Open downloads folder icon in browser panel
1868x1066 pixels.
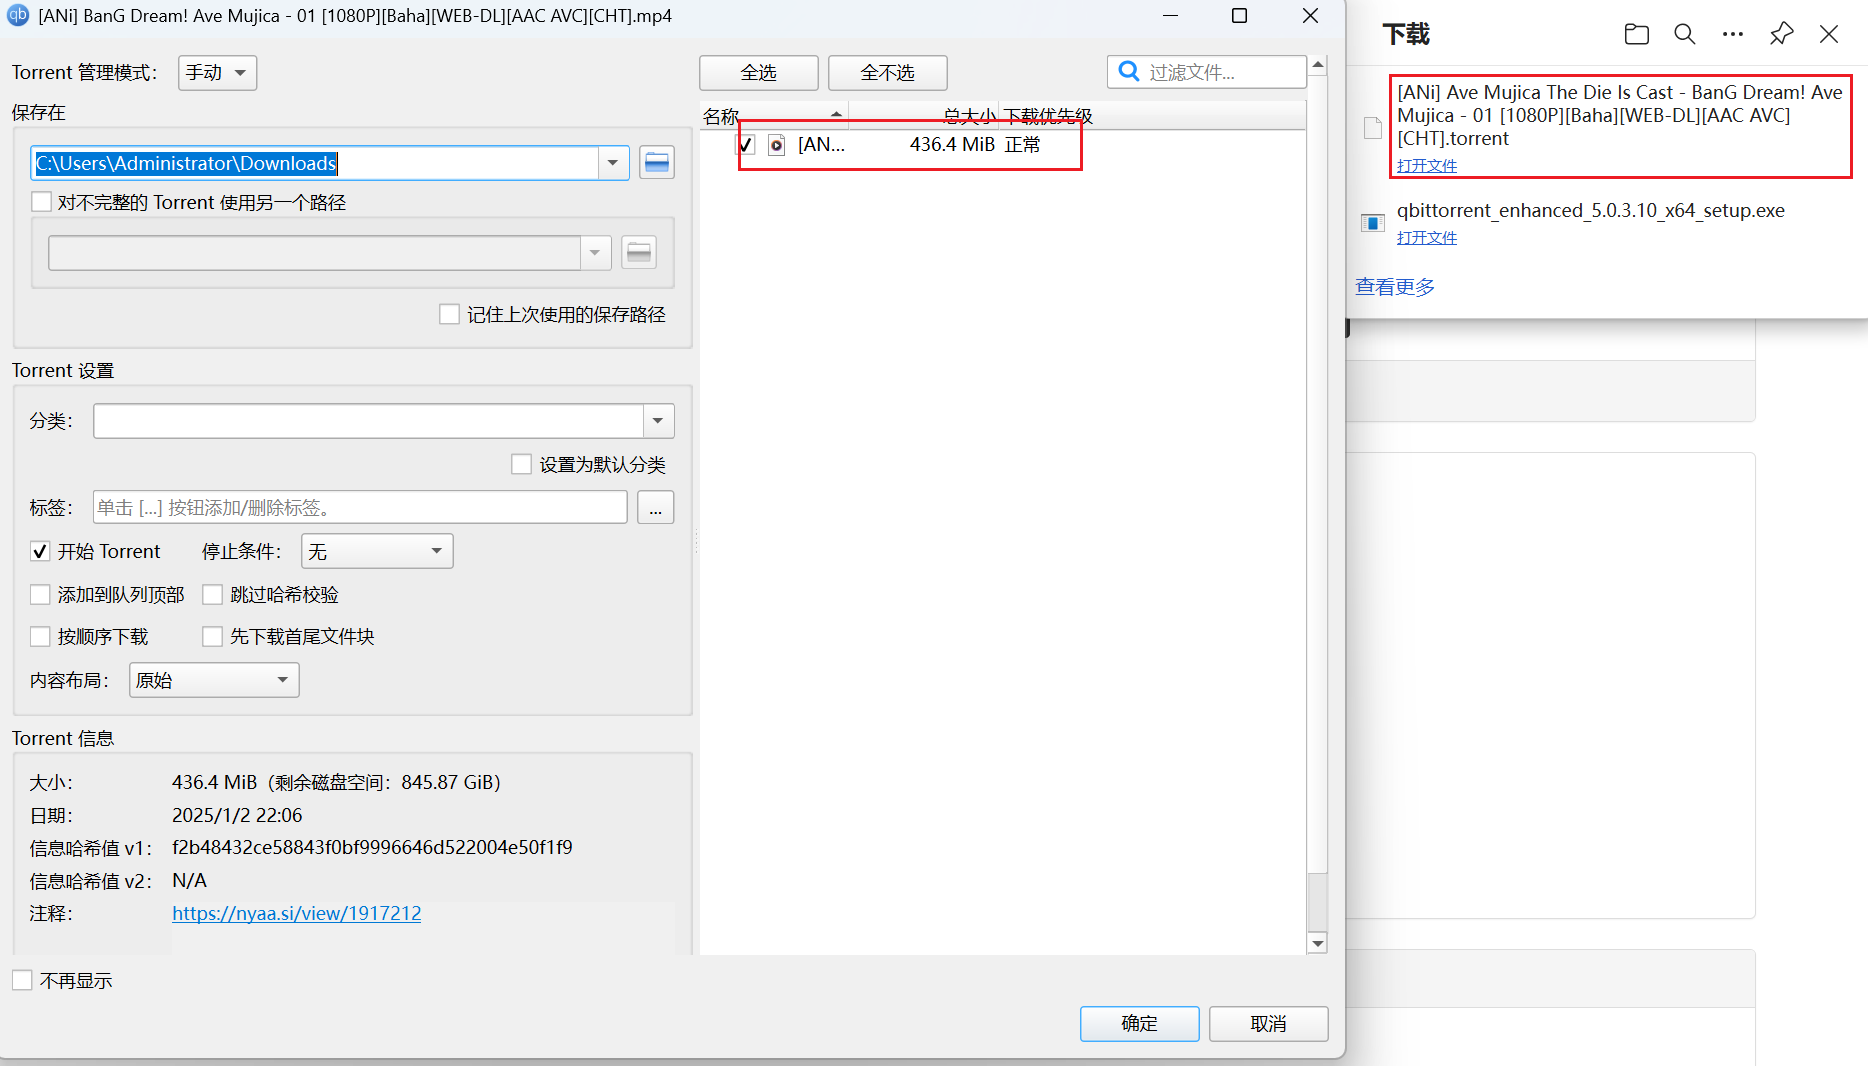pyautogui.click(x=1637, y=34)
